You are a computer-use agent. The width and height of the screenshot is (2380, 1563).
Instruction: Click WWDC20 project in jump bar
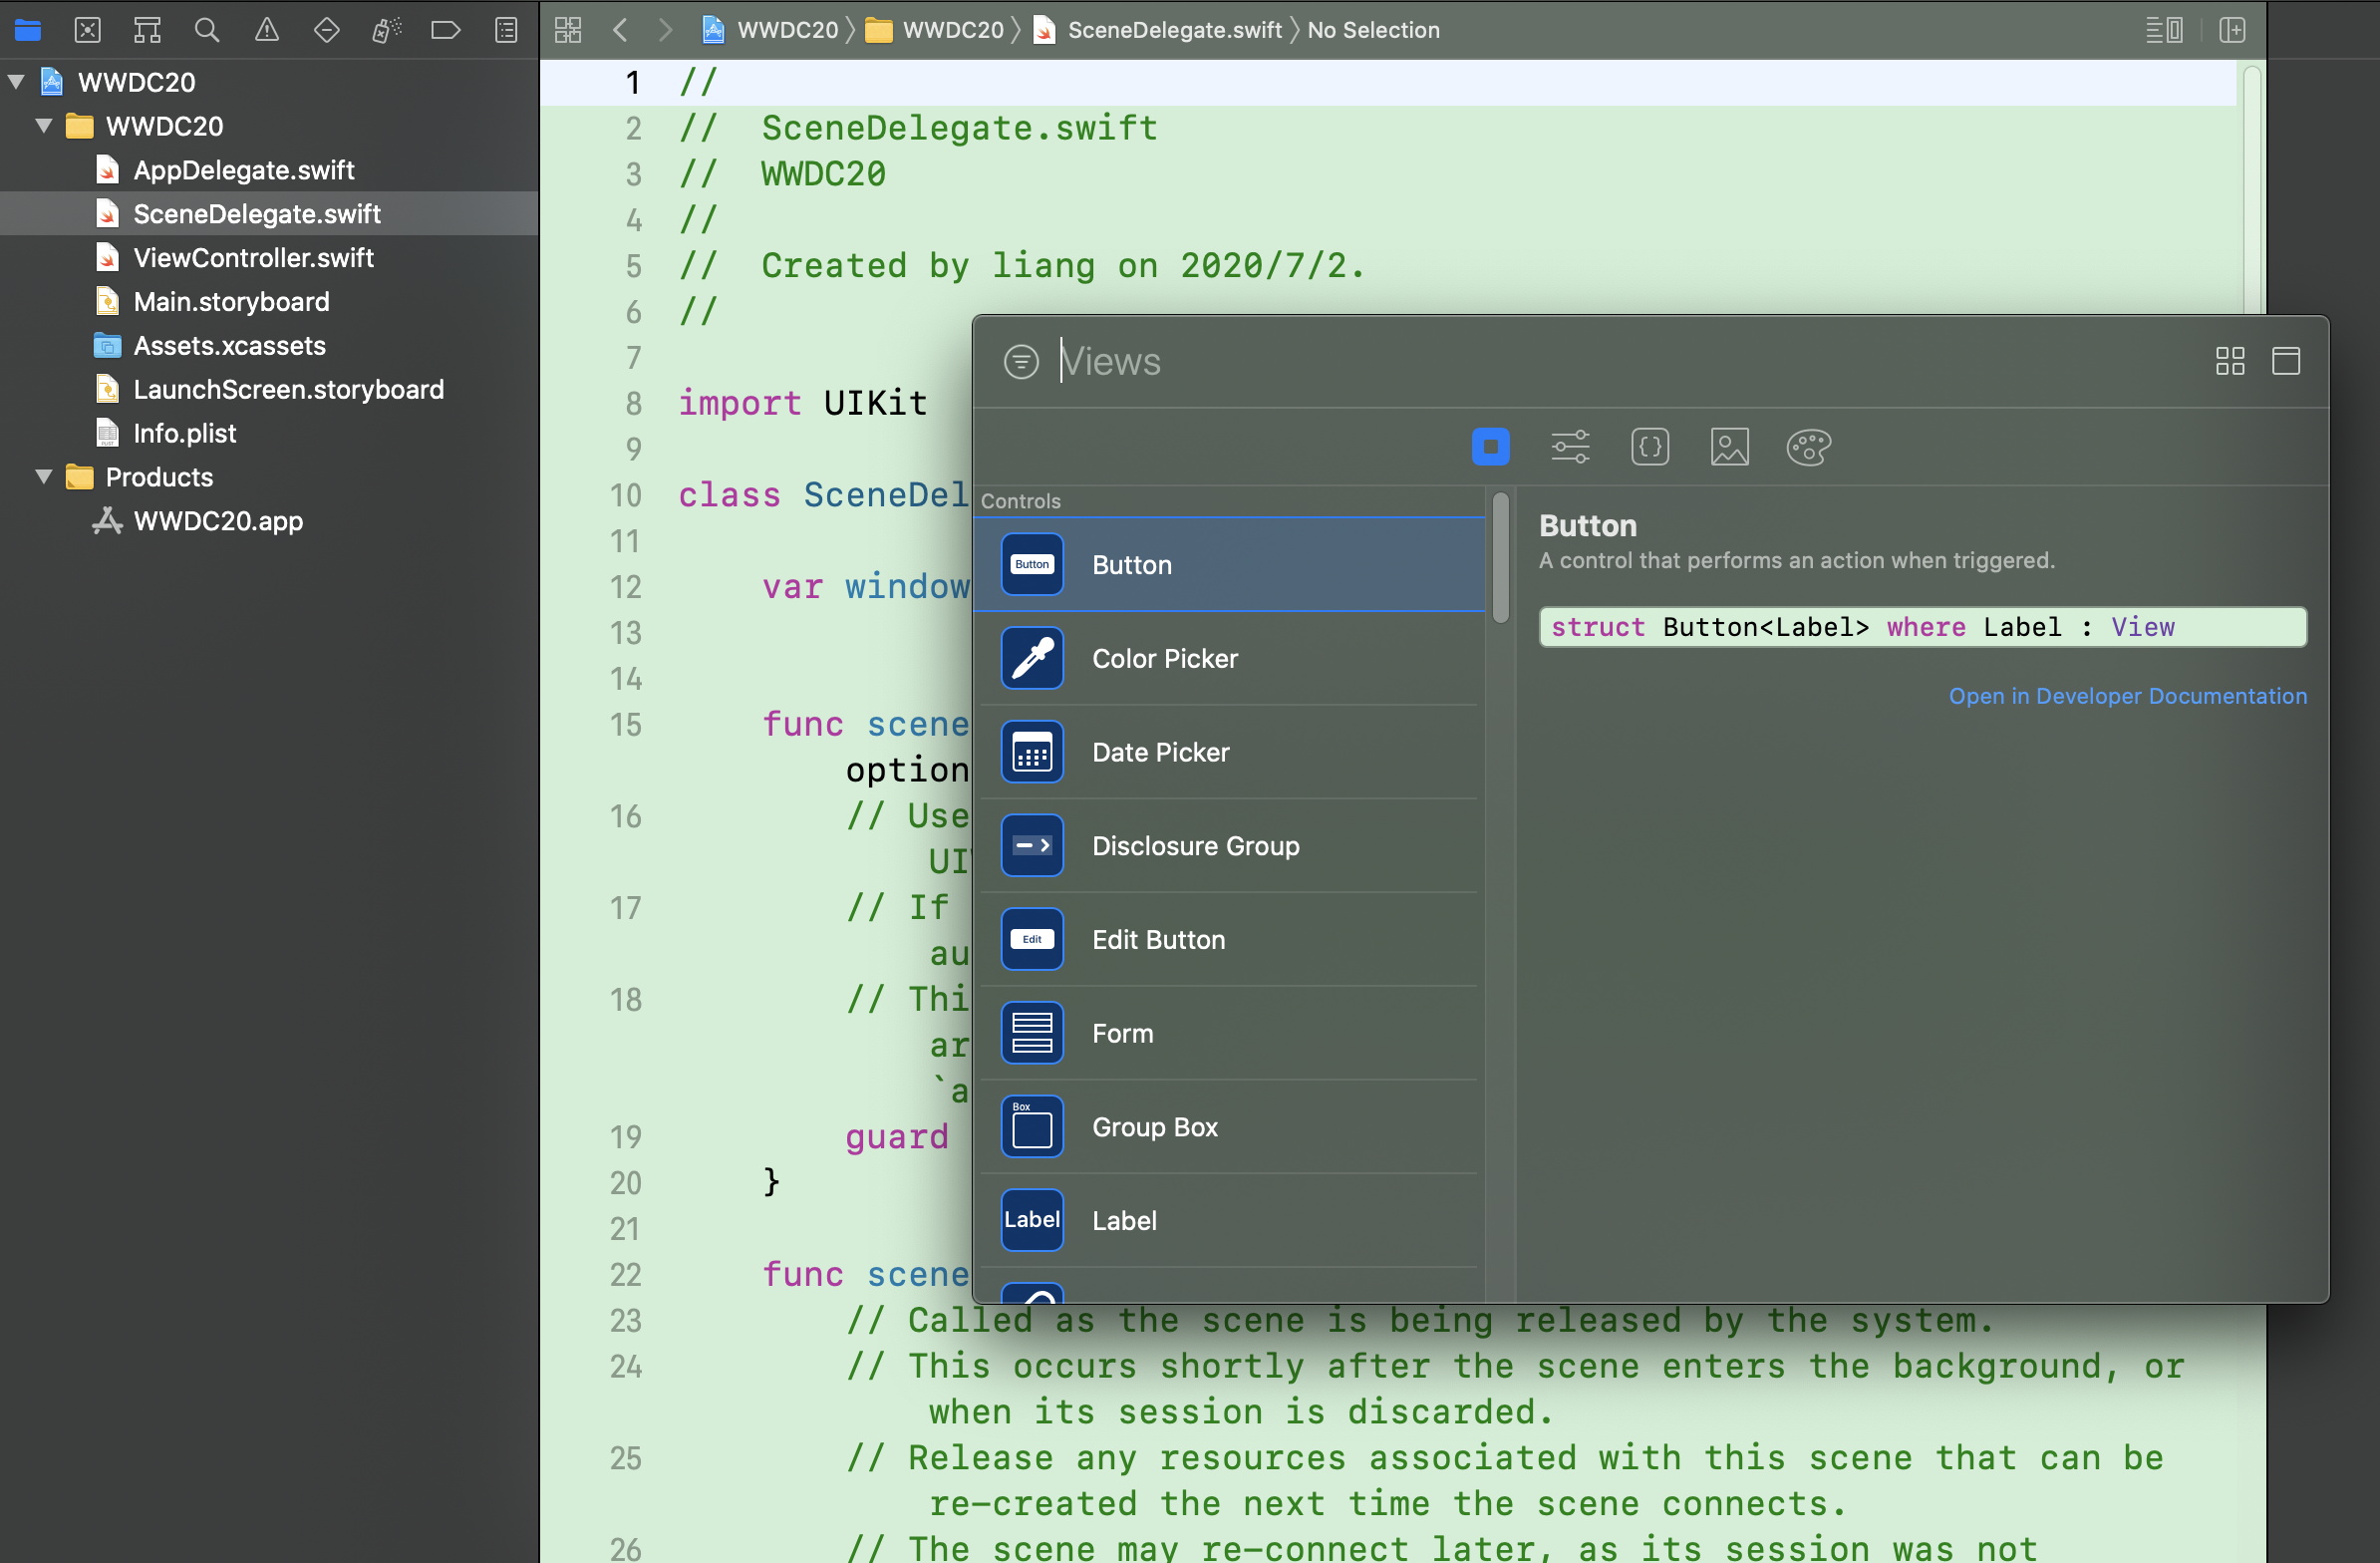[x=770, y=30]
